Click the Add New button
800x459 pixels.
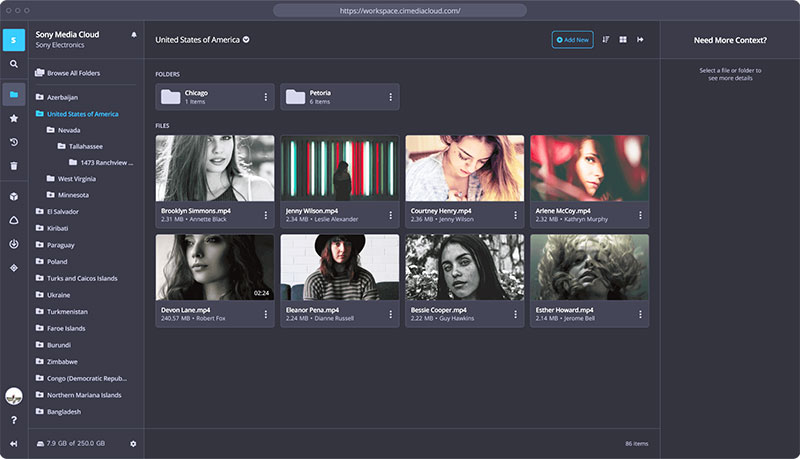coord(572,40)
